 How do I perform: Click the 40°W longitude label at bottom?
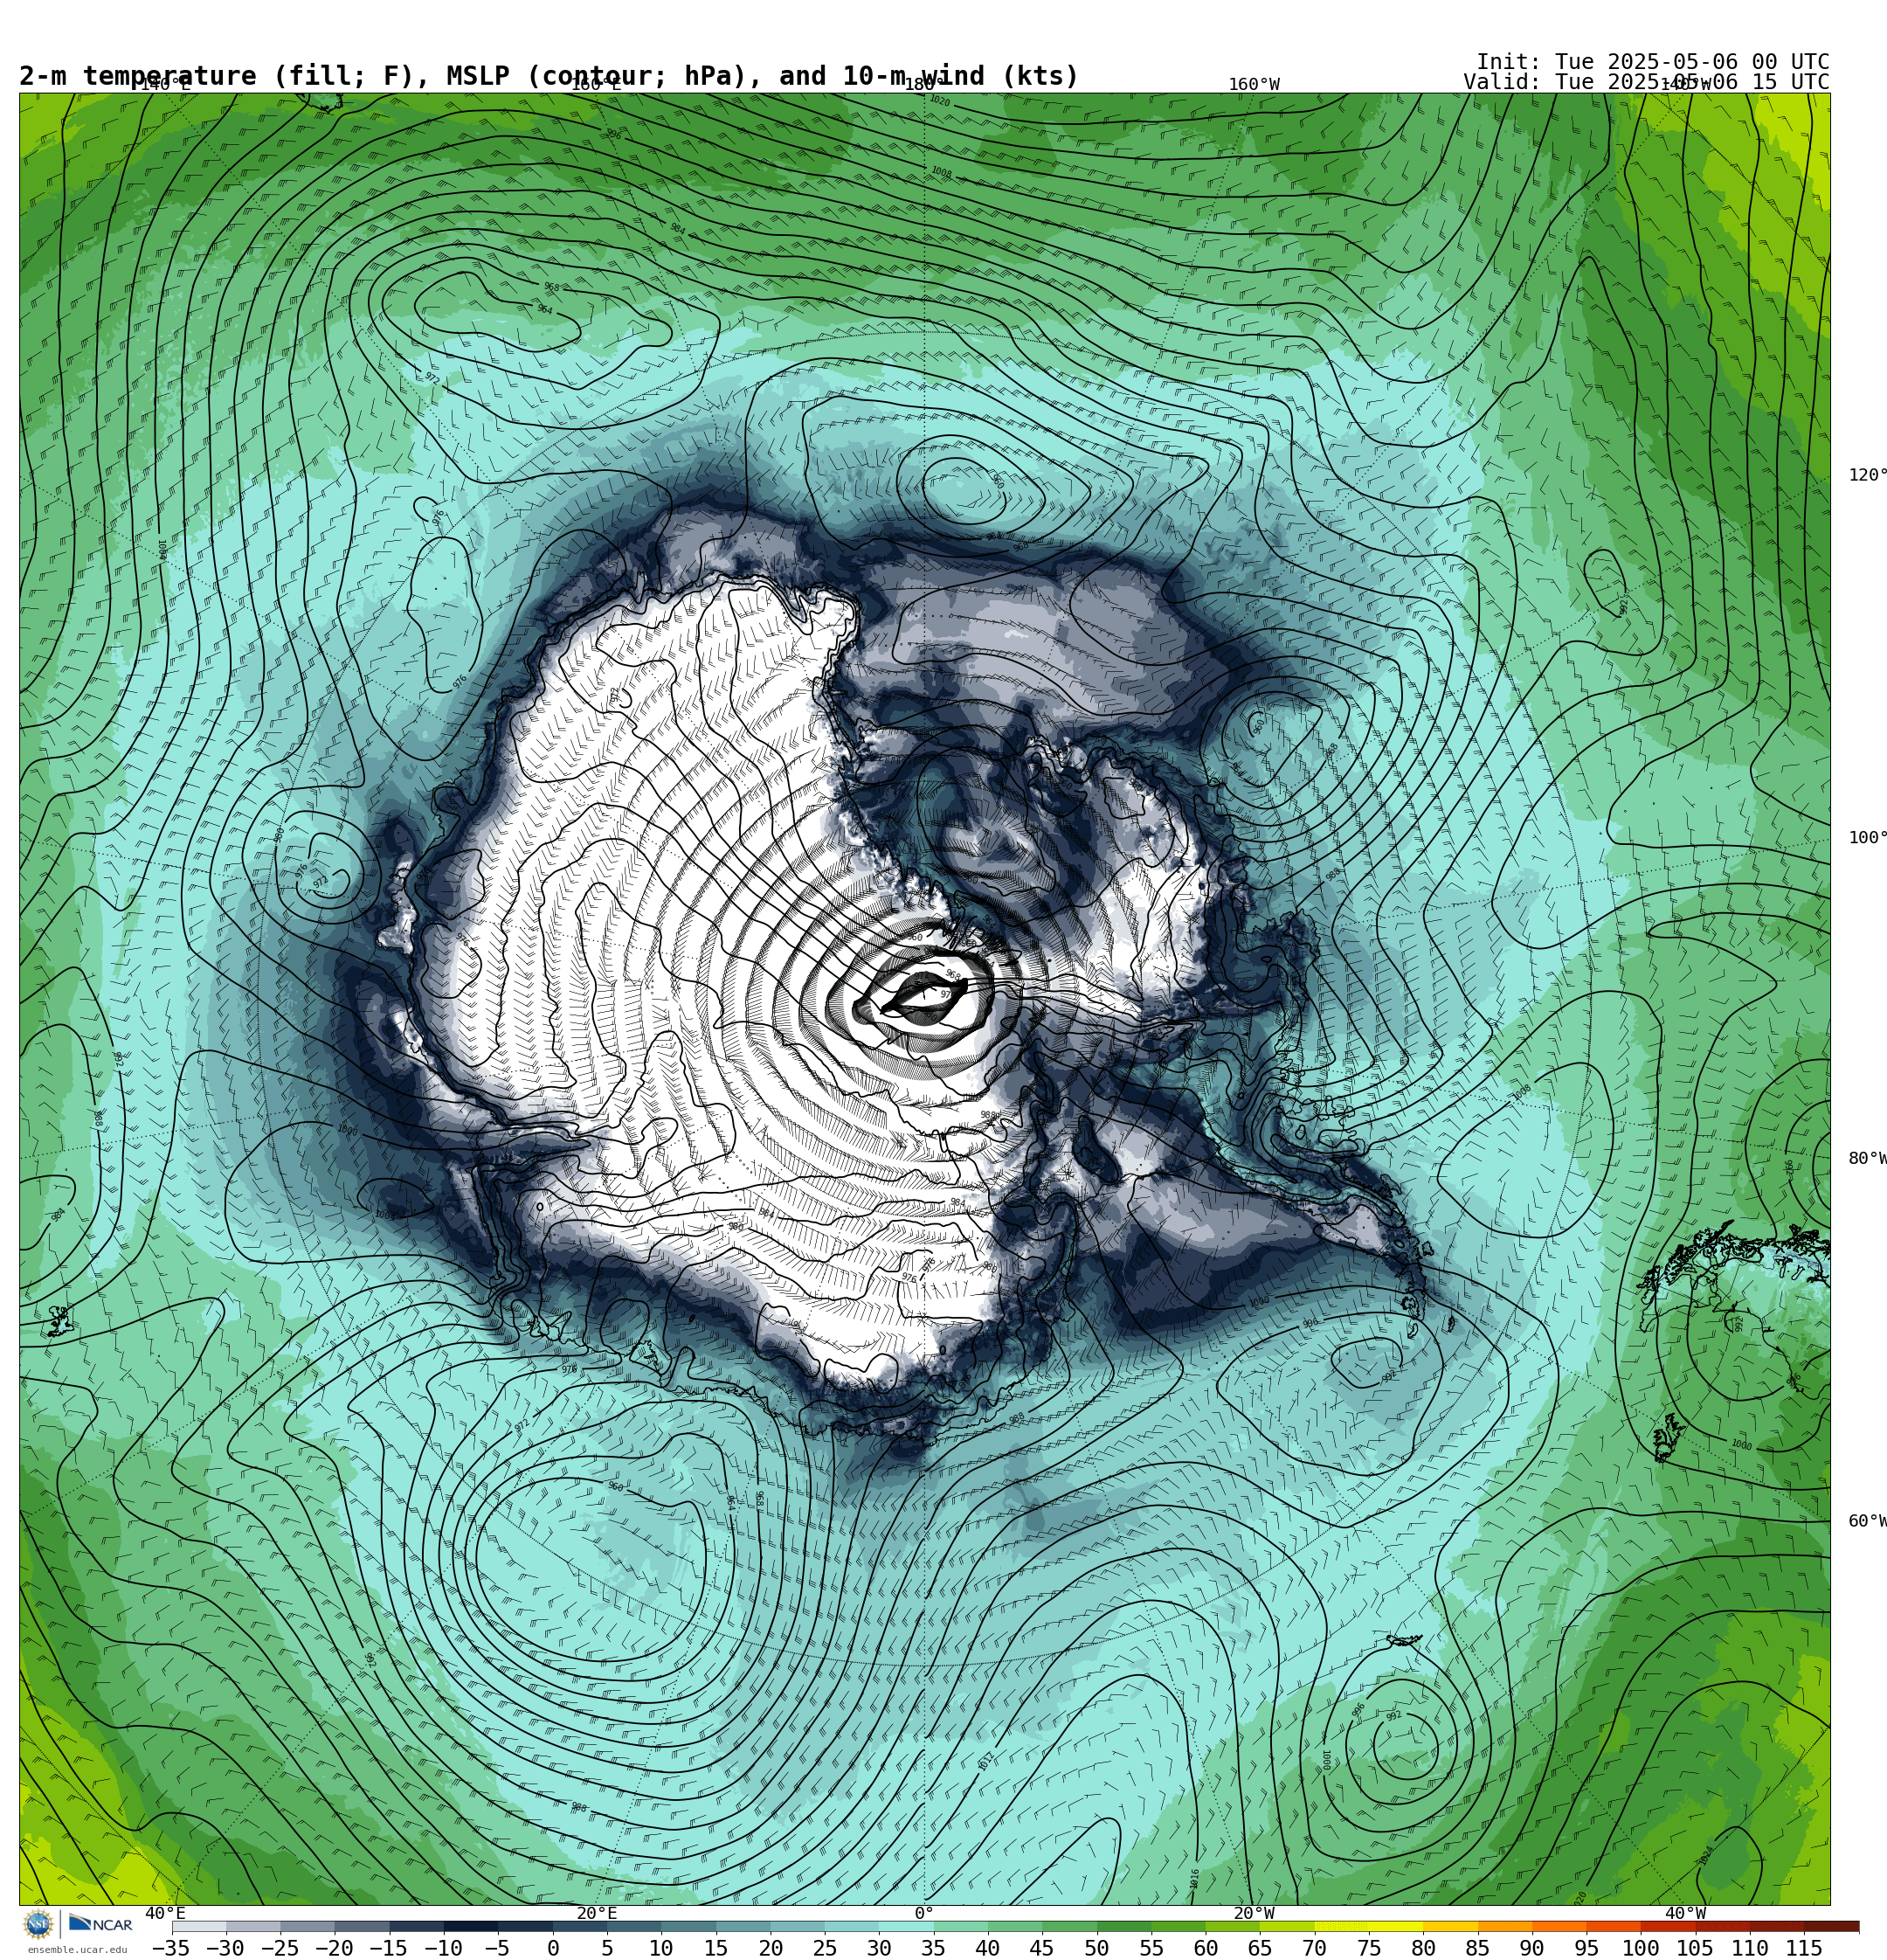coord(1685,1914)
